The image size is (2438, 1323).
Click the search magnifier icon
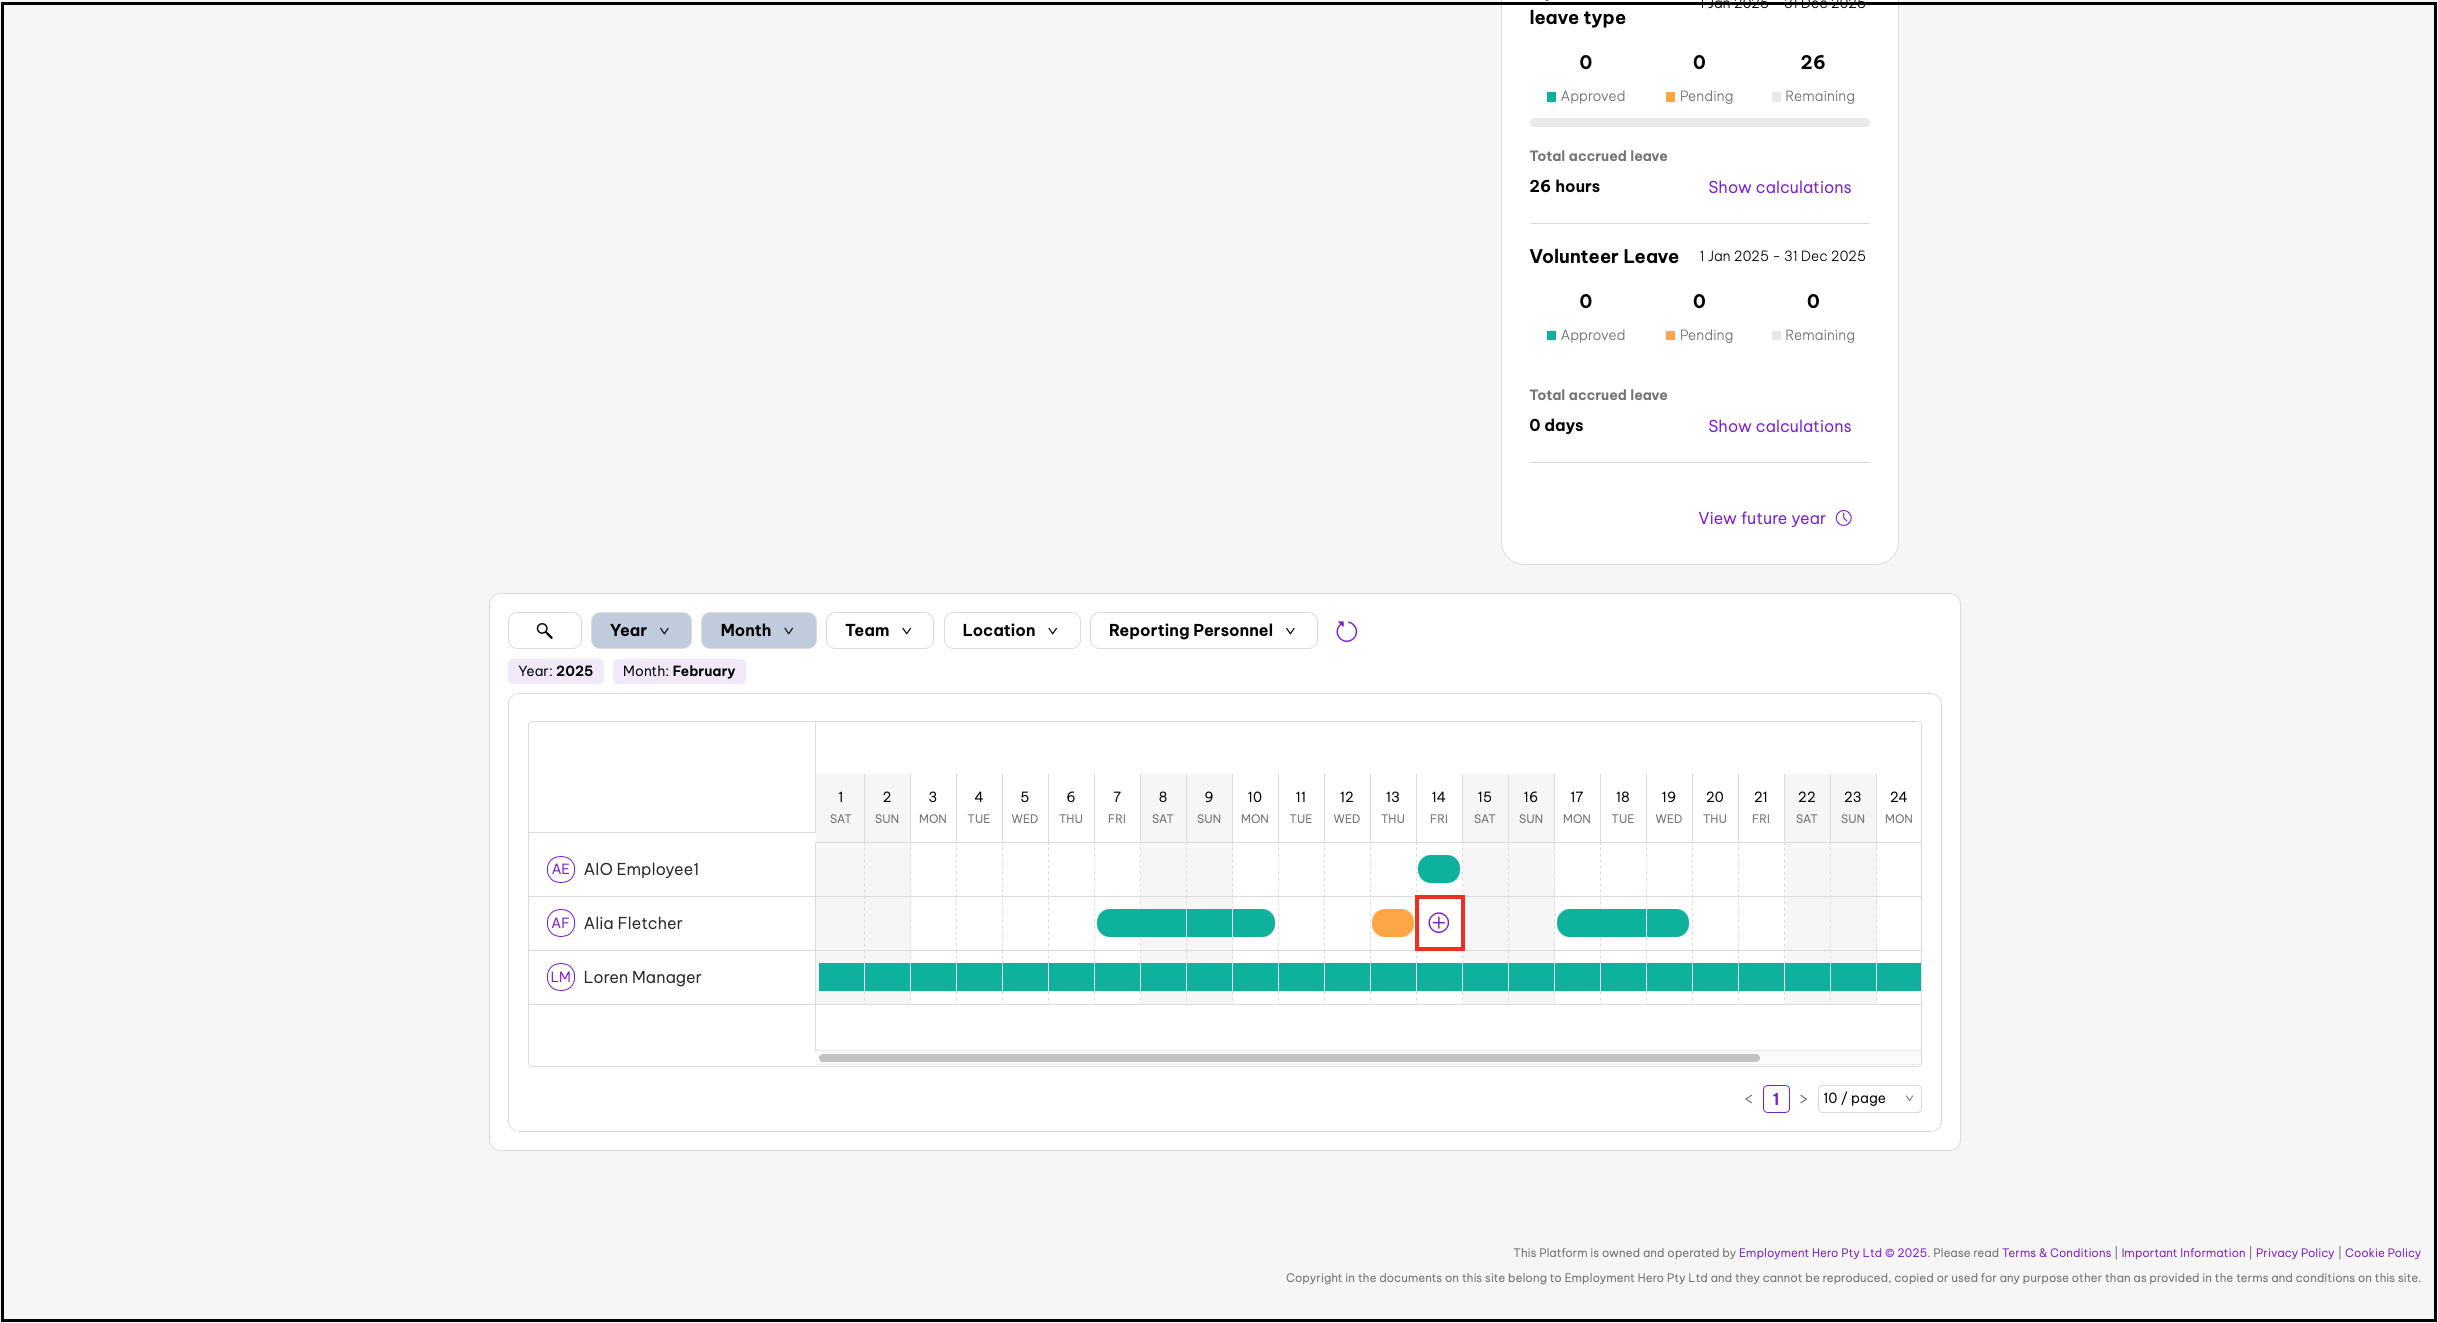click(x=544, y=631)
